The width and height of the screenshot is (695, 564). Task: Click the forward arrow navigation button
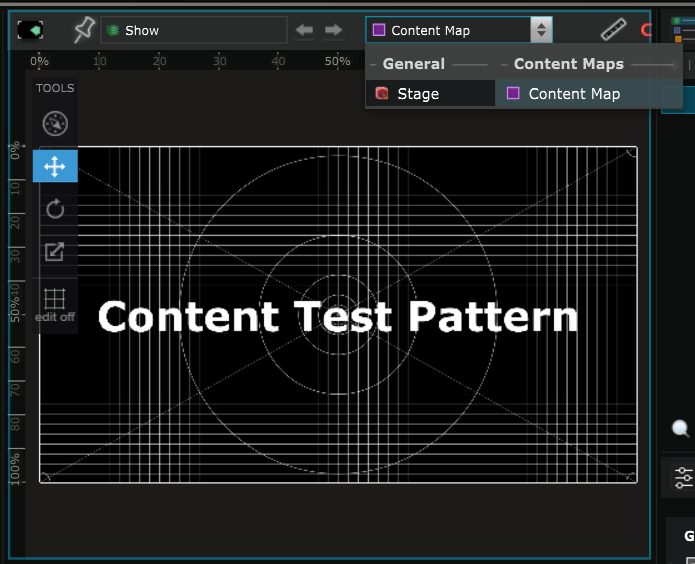click(333, 30)
